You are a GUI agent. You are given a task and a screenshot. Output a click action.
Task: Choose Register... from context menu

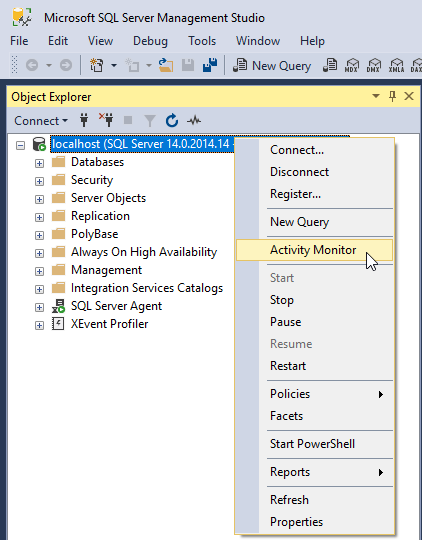coord(314,194)
